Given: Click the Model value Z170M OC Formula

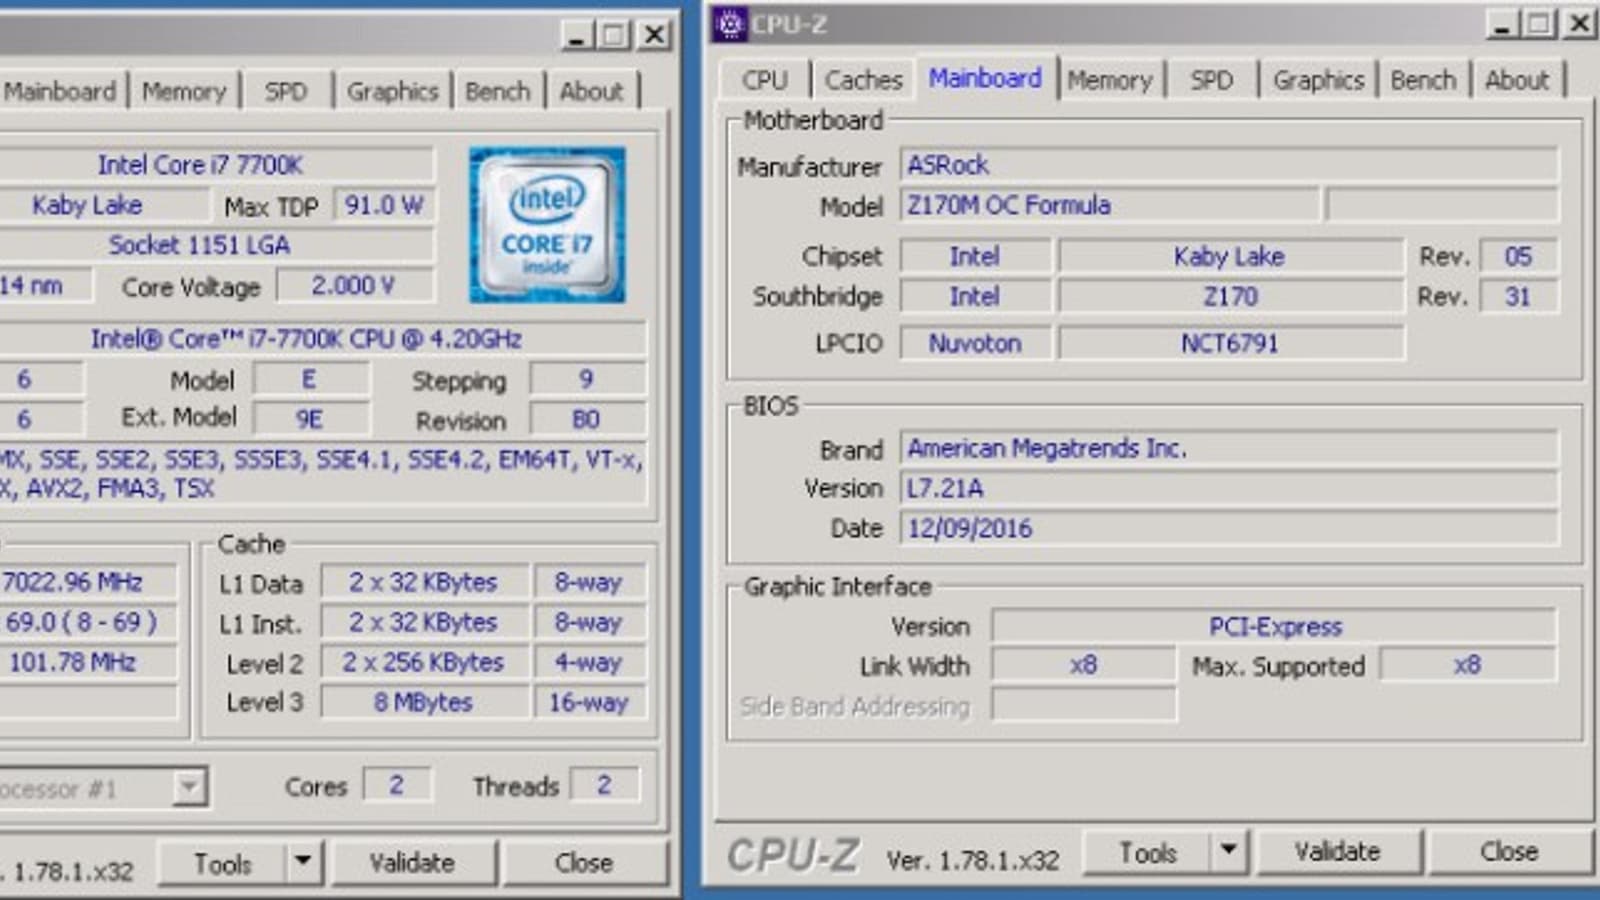Looking at the screenshot, I should [1109, 205].
